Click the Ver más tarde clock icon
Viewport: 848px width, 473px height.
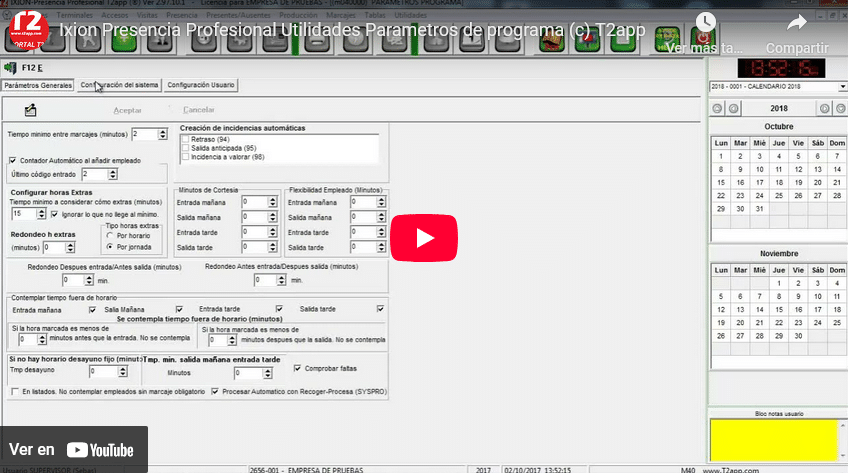705,23
